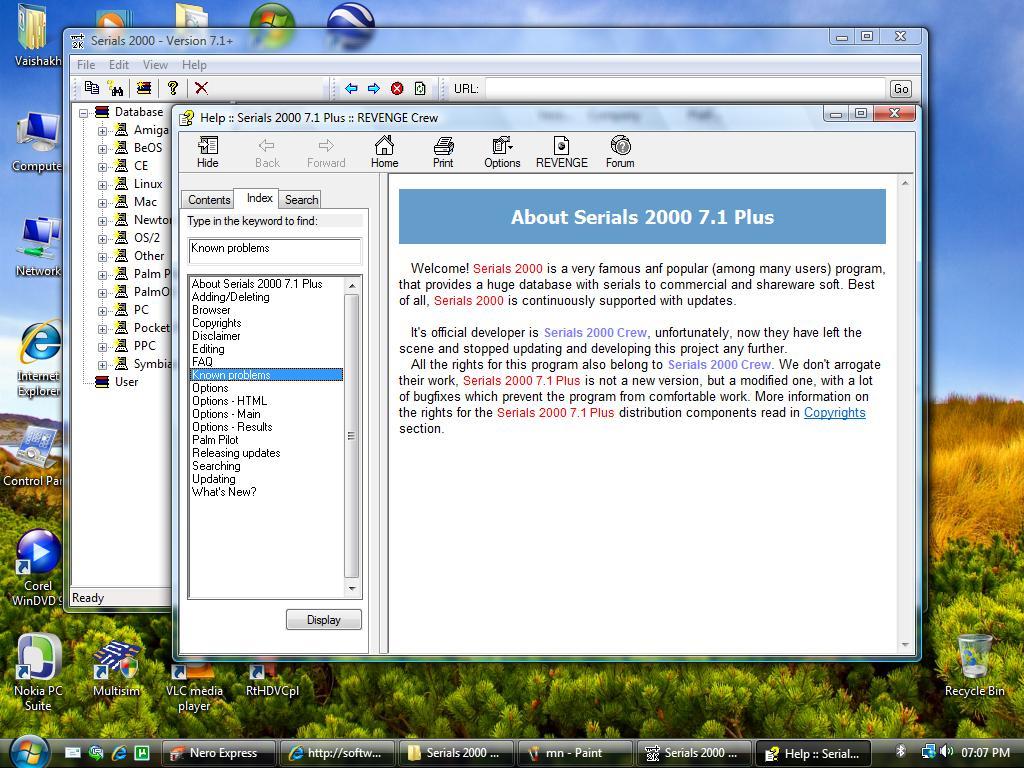Print the current help topic
Screen dimensions: 1024x768
(x=443, y=150)
